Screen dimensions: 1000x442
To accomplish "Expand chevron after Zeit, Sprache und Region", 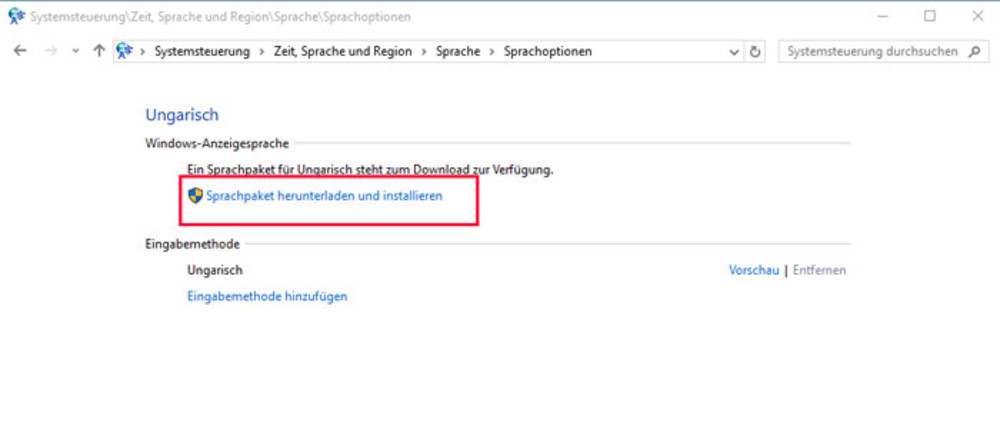I will pyautogui.click(x=423, y=52).
